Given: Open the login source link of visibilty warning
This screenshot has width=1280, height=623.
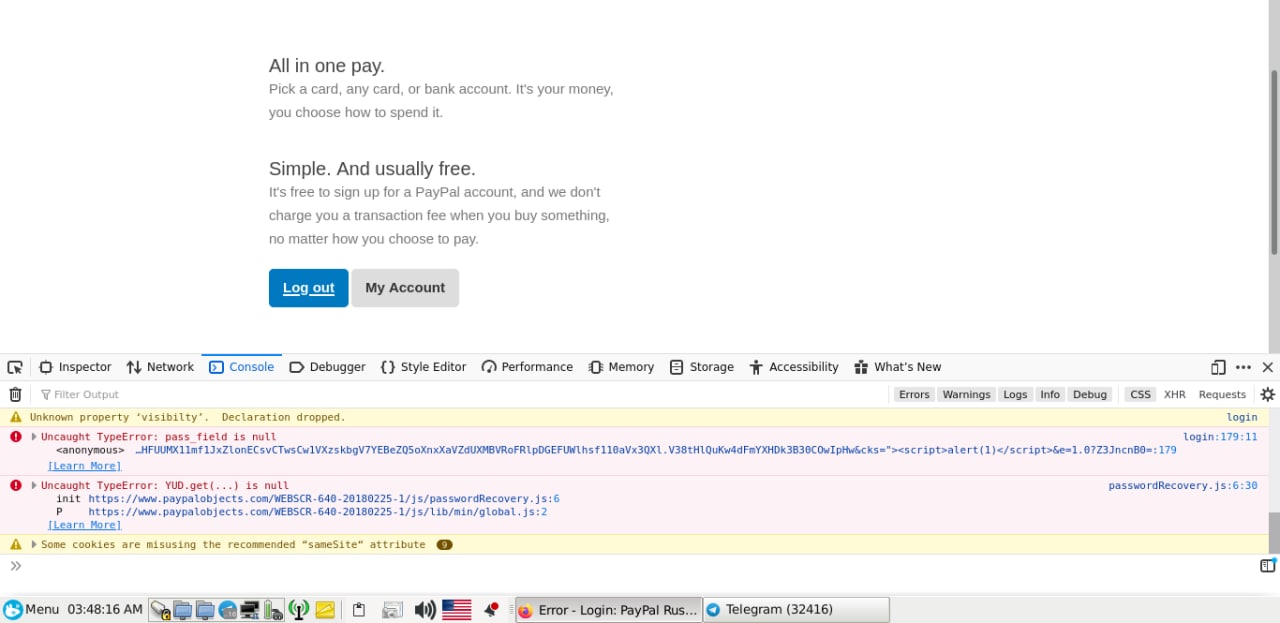Looking at the screenshot, I should coord(1242,417).
